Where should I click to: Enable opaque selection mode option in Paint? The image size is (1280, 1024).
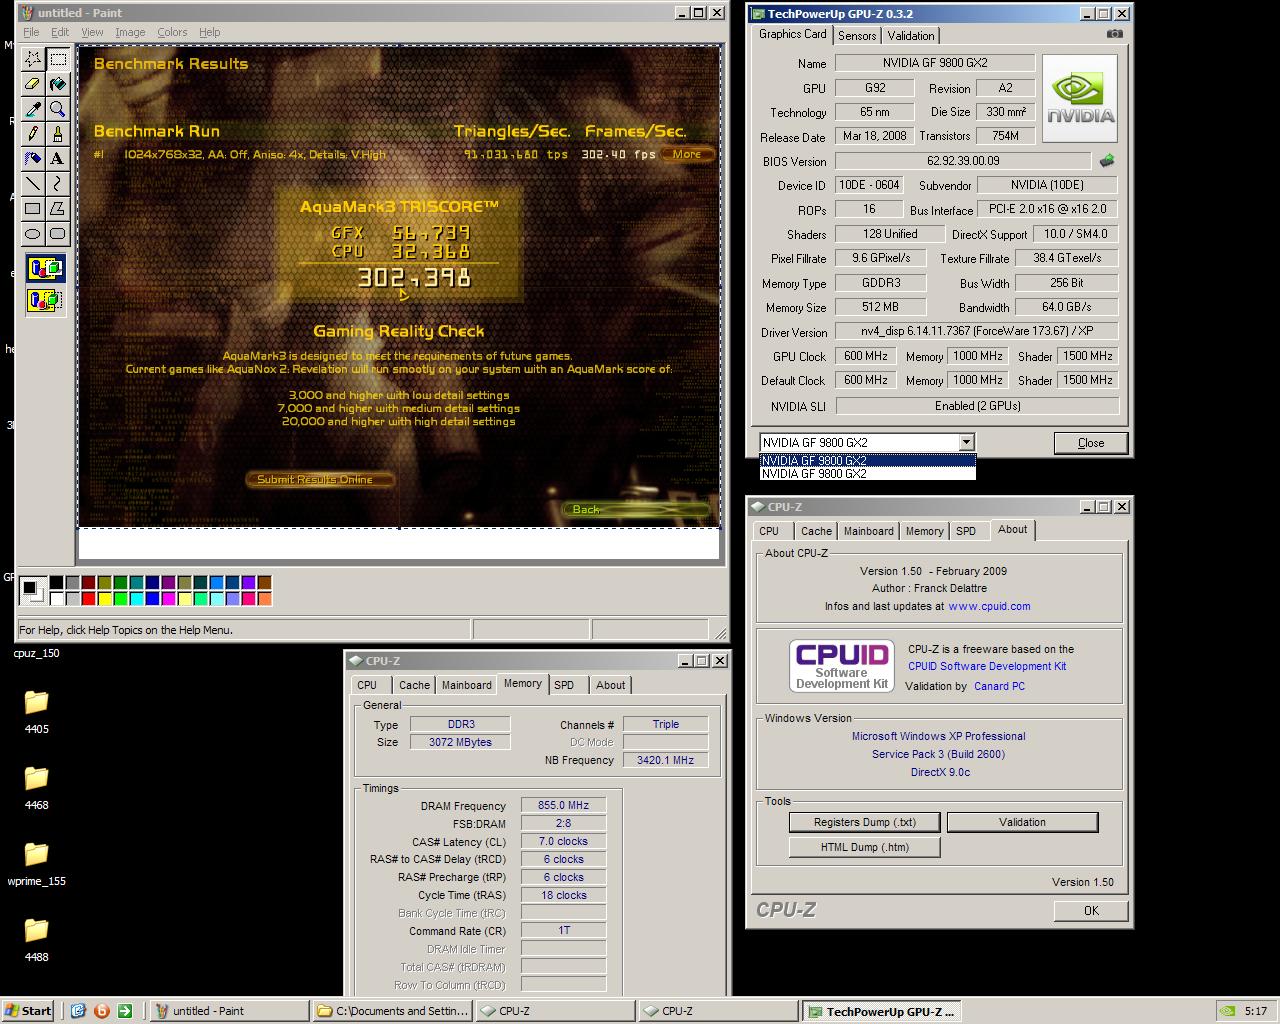[46, 269]
